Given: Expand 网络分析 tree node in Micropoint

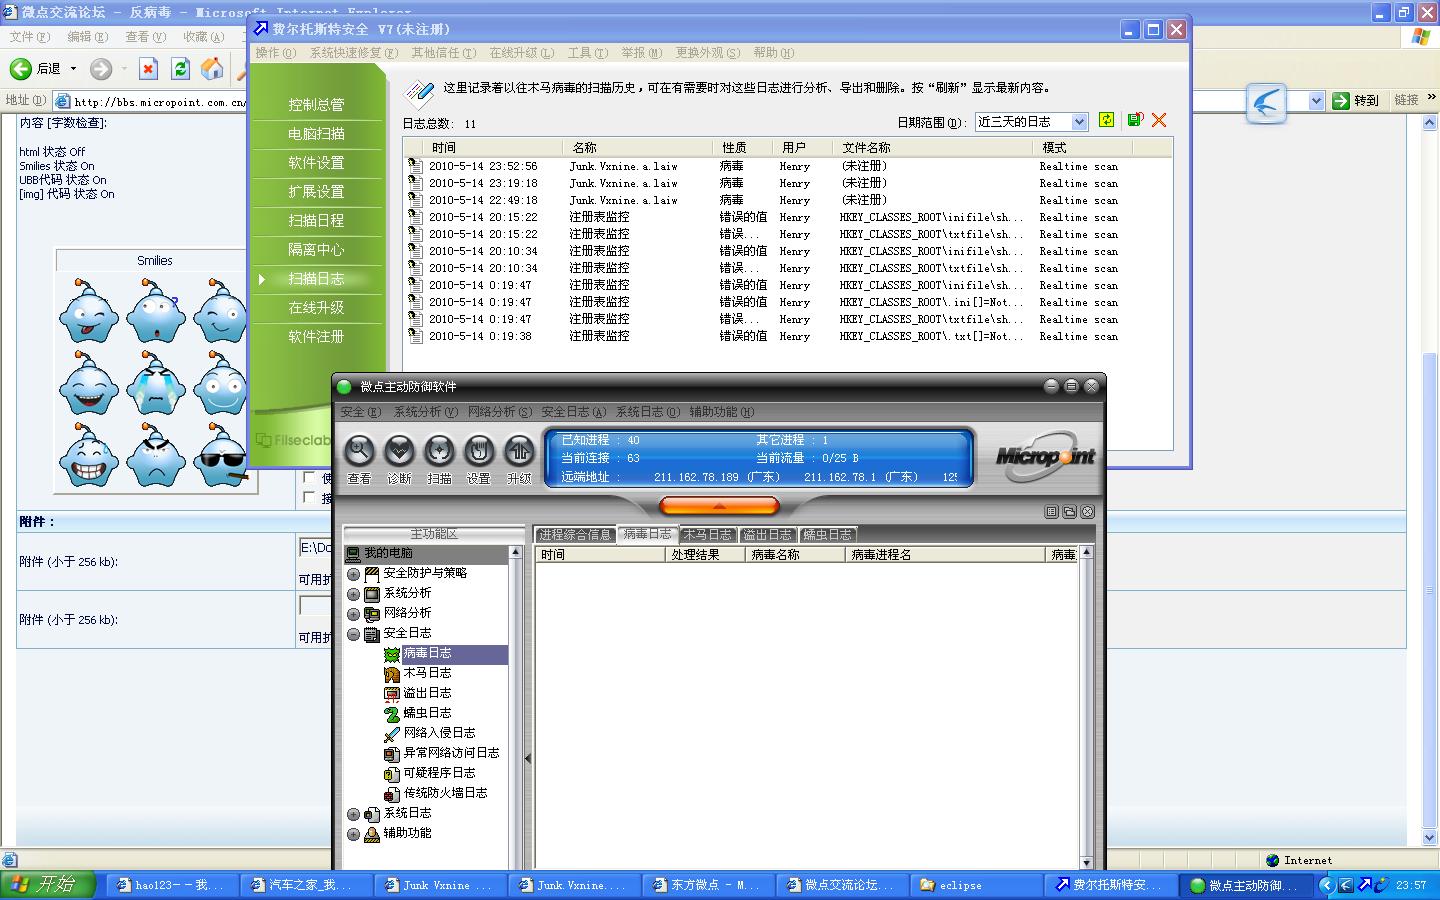Looking at the screenshot, I should point(353,614).
